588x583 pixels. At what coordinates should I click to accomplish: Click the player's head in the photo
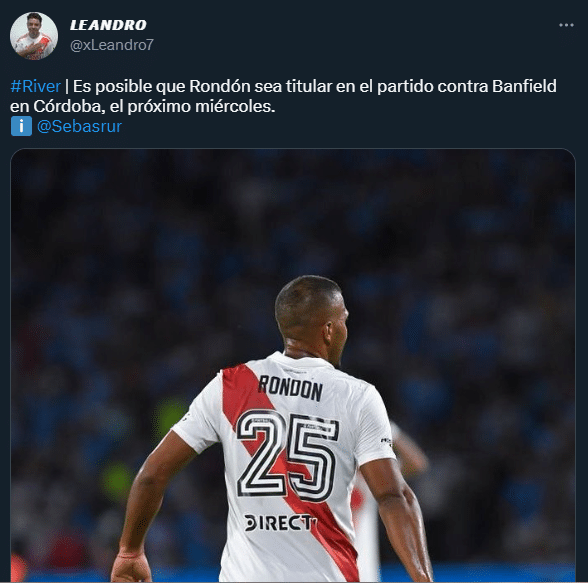(x=312, y=313)
